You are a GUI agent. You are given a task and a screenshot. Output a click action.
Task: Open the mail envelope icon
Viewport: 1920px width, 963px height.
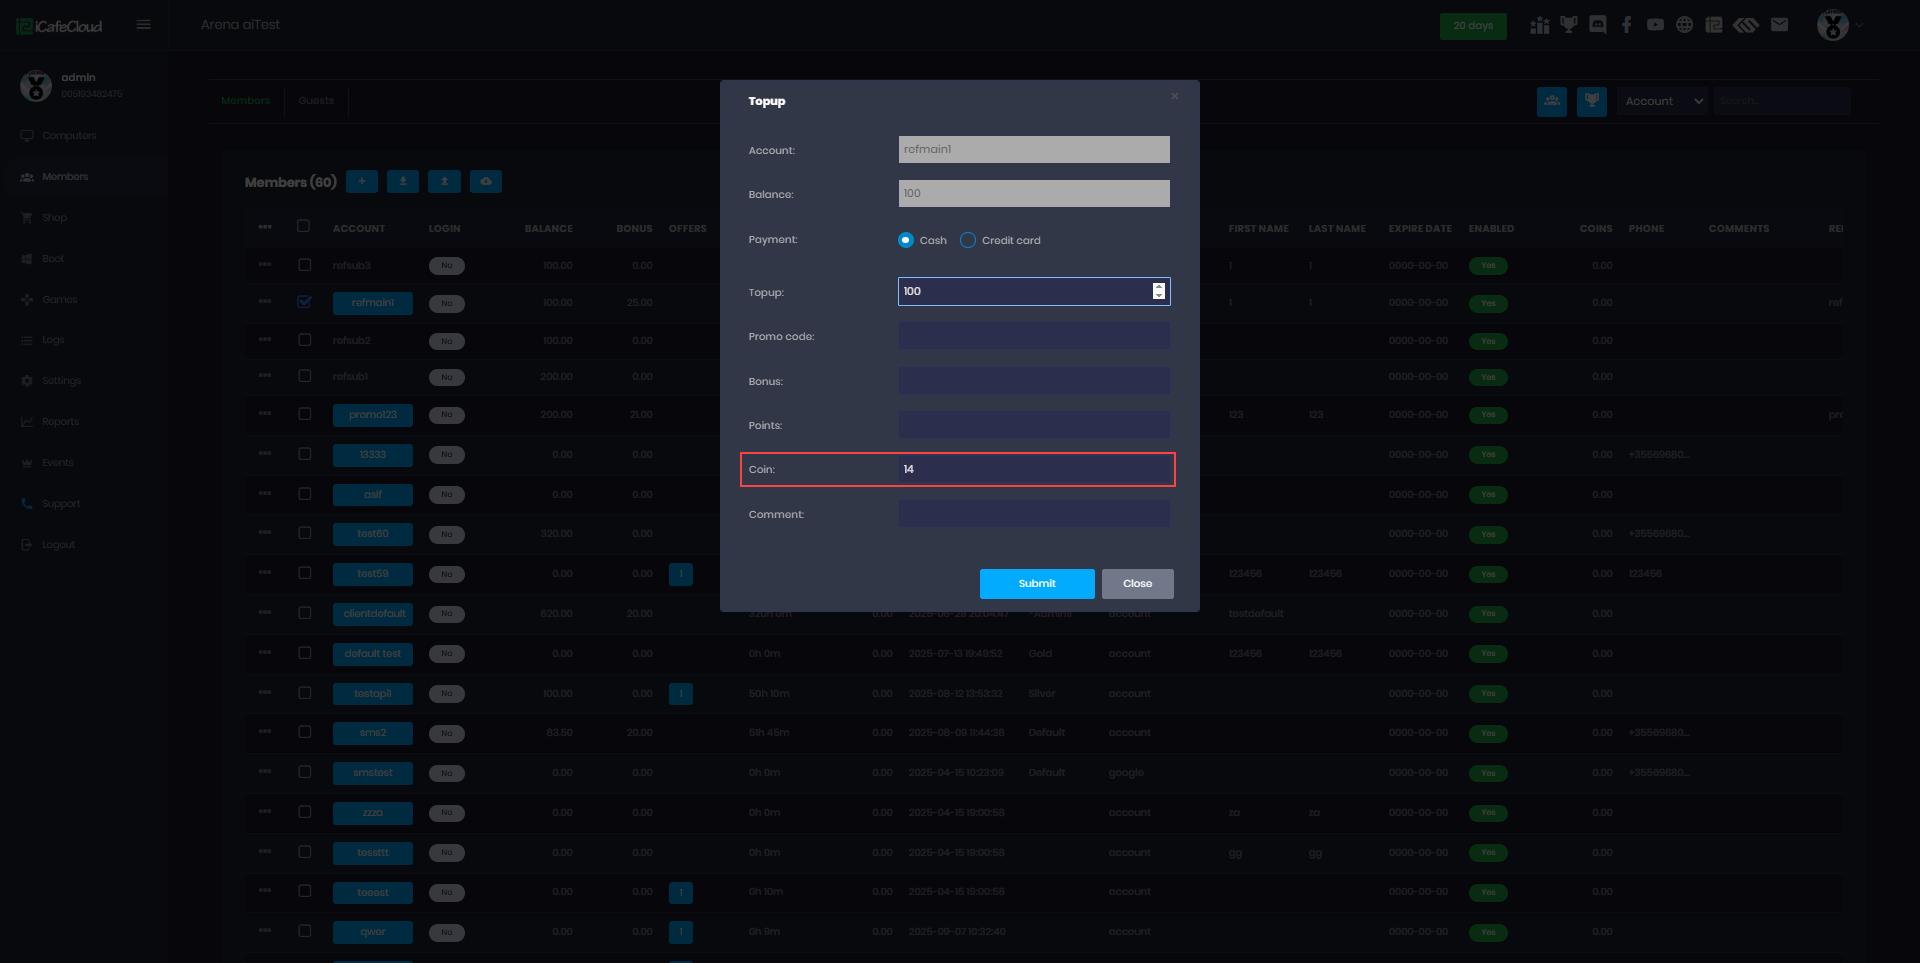point(1779,25)
